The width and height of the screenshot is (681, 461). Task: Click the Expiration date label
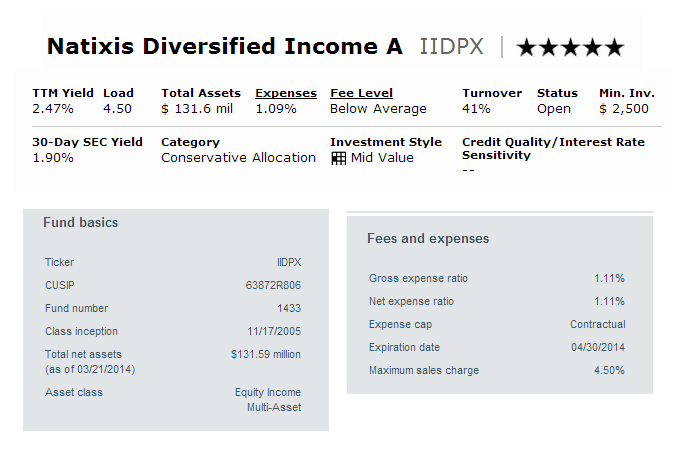[x=404, y=348]
